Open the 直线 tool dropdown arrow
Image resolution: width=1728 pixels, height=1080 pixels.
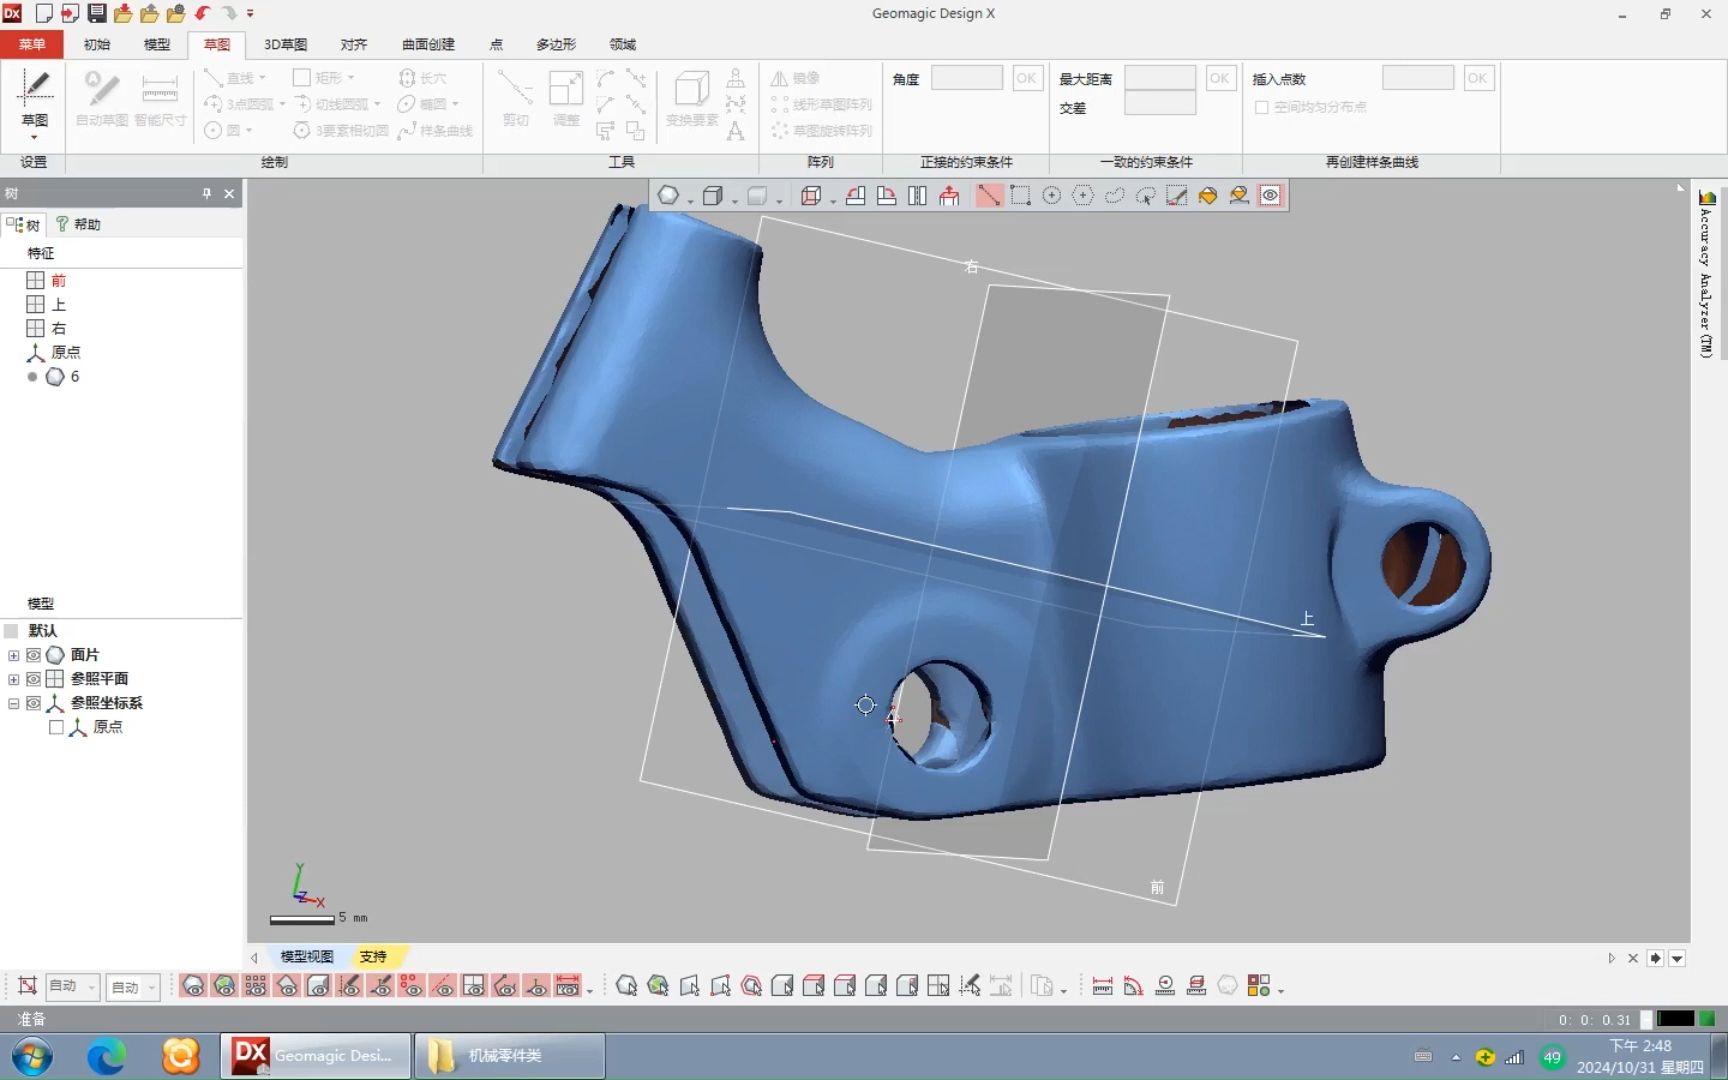[260, 77]
